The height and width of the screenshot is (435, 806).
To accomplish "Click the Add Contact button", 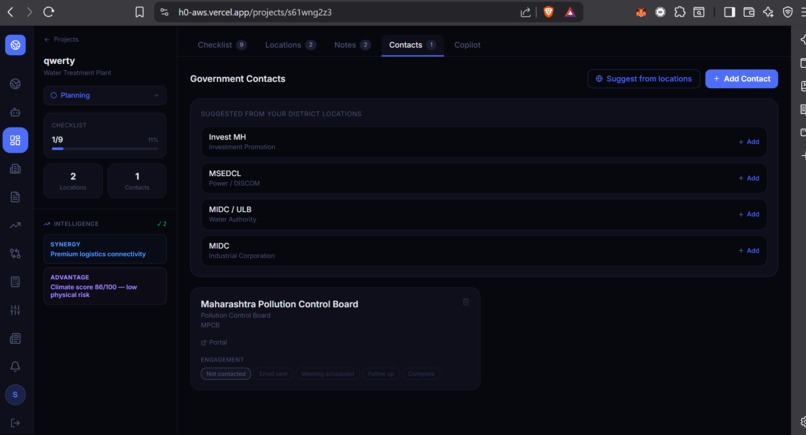I will point(741,79).
